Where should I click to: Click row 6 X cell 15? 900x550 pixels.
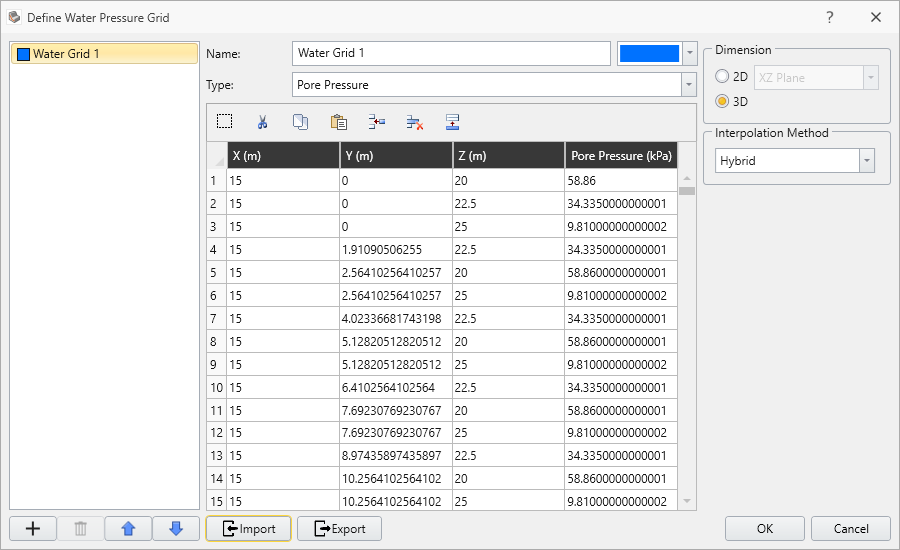coord(283,295)
